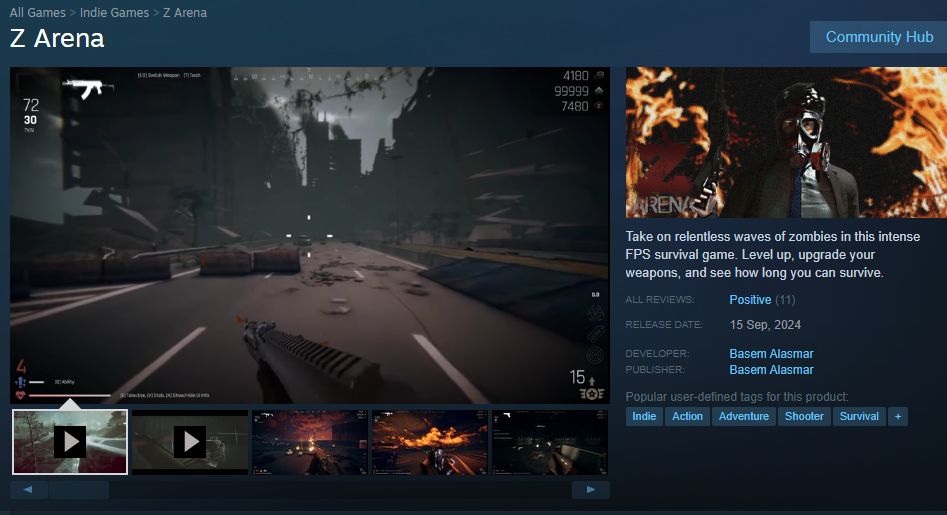Select the last dark screenshot thumbnail
This screenshot has height=515, width=947.
point(550,442)
